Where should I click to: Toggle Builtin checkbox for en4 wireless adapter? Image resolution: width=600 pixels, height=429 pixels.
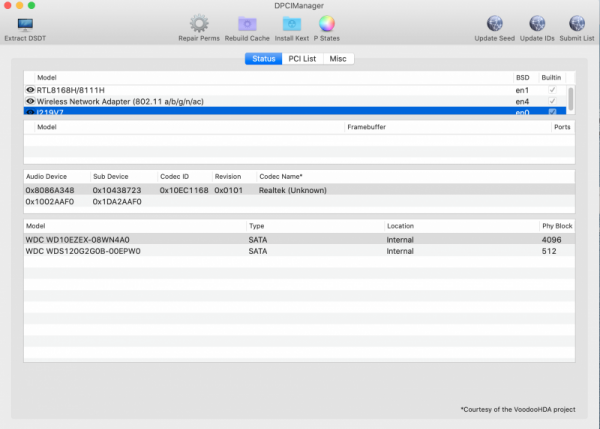coord(551,101)
